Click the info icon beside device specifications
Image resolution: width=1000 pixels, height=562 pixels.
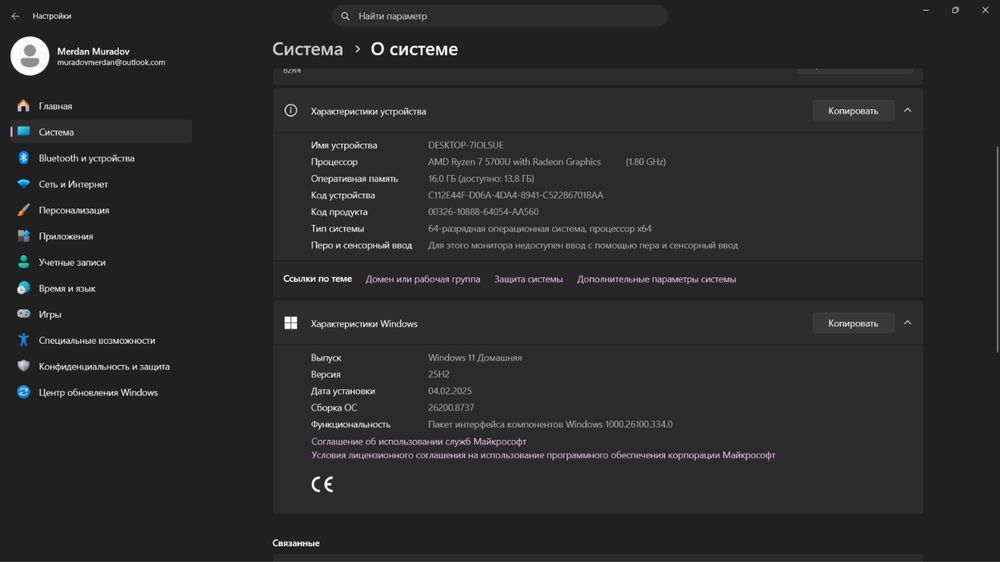[291, 111]
